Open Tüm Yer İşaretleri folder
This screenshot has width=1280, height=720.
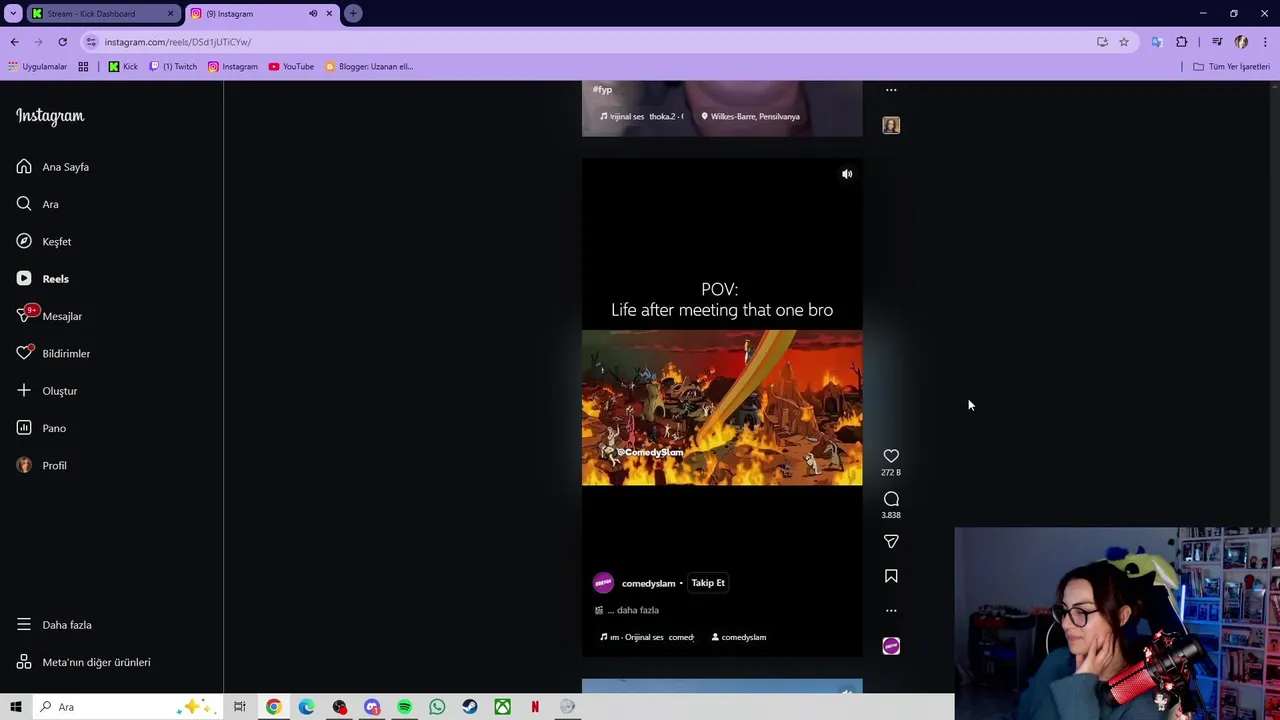(1231, 67)
